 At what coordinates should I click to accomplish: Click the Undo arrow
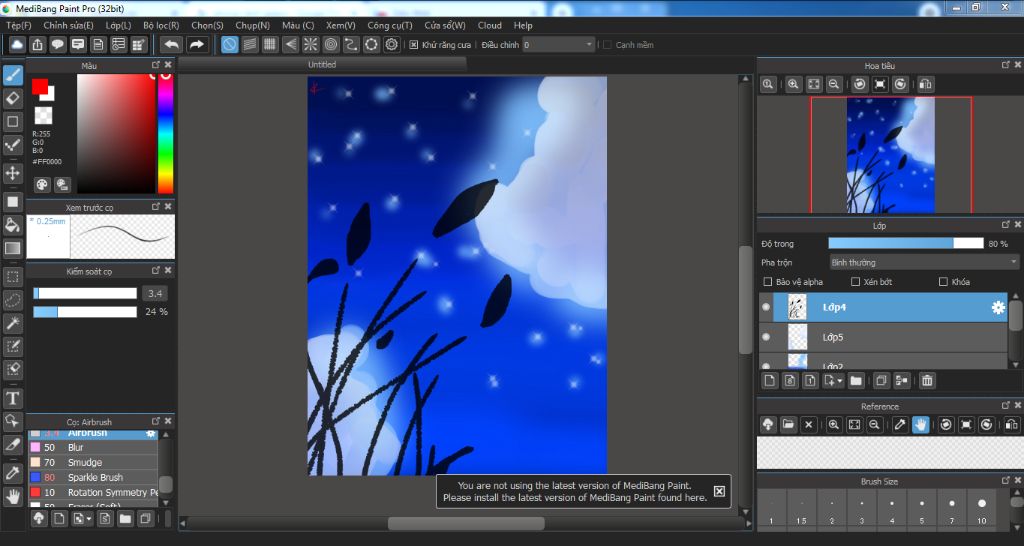coord(172,44)
